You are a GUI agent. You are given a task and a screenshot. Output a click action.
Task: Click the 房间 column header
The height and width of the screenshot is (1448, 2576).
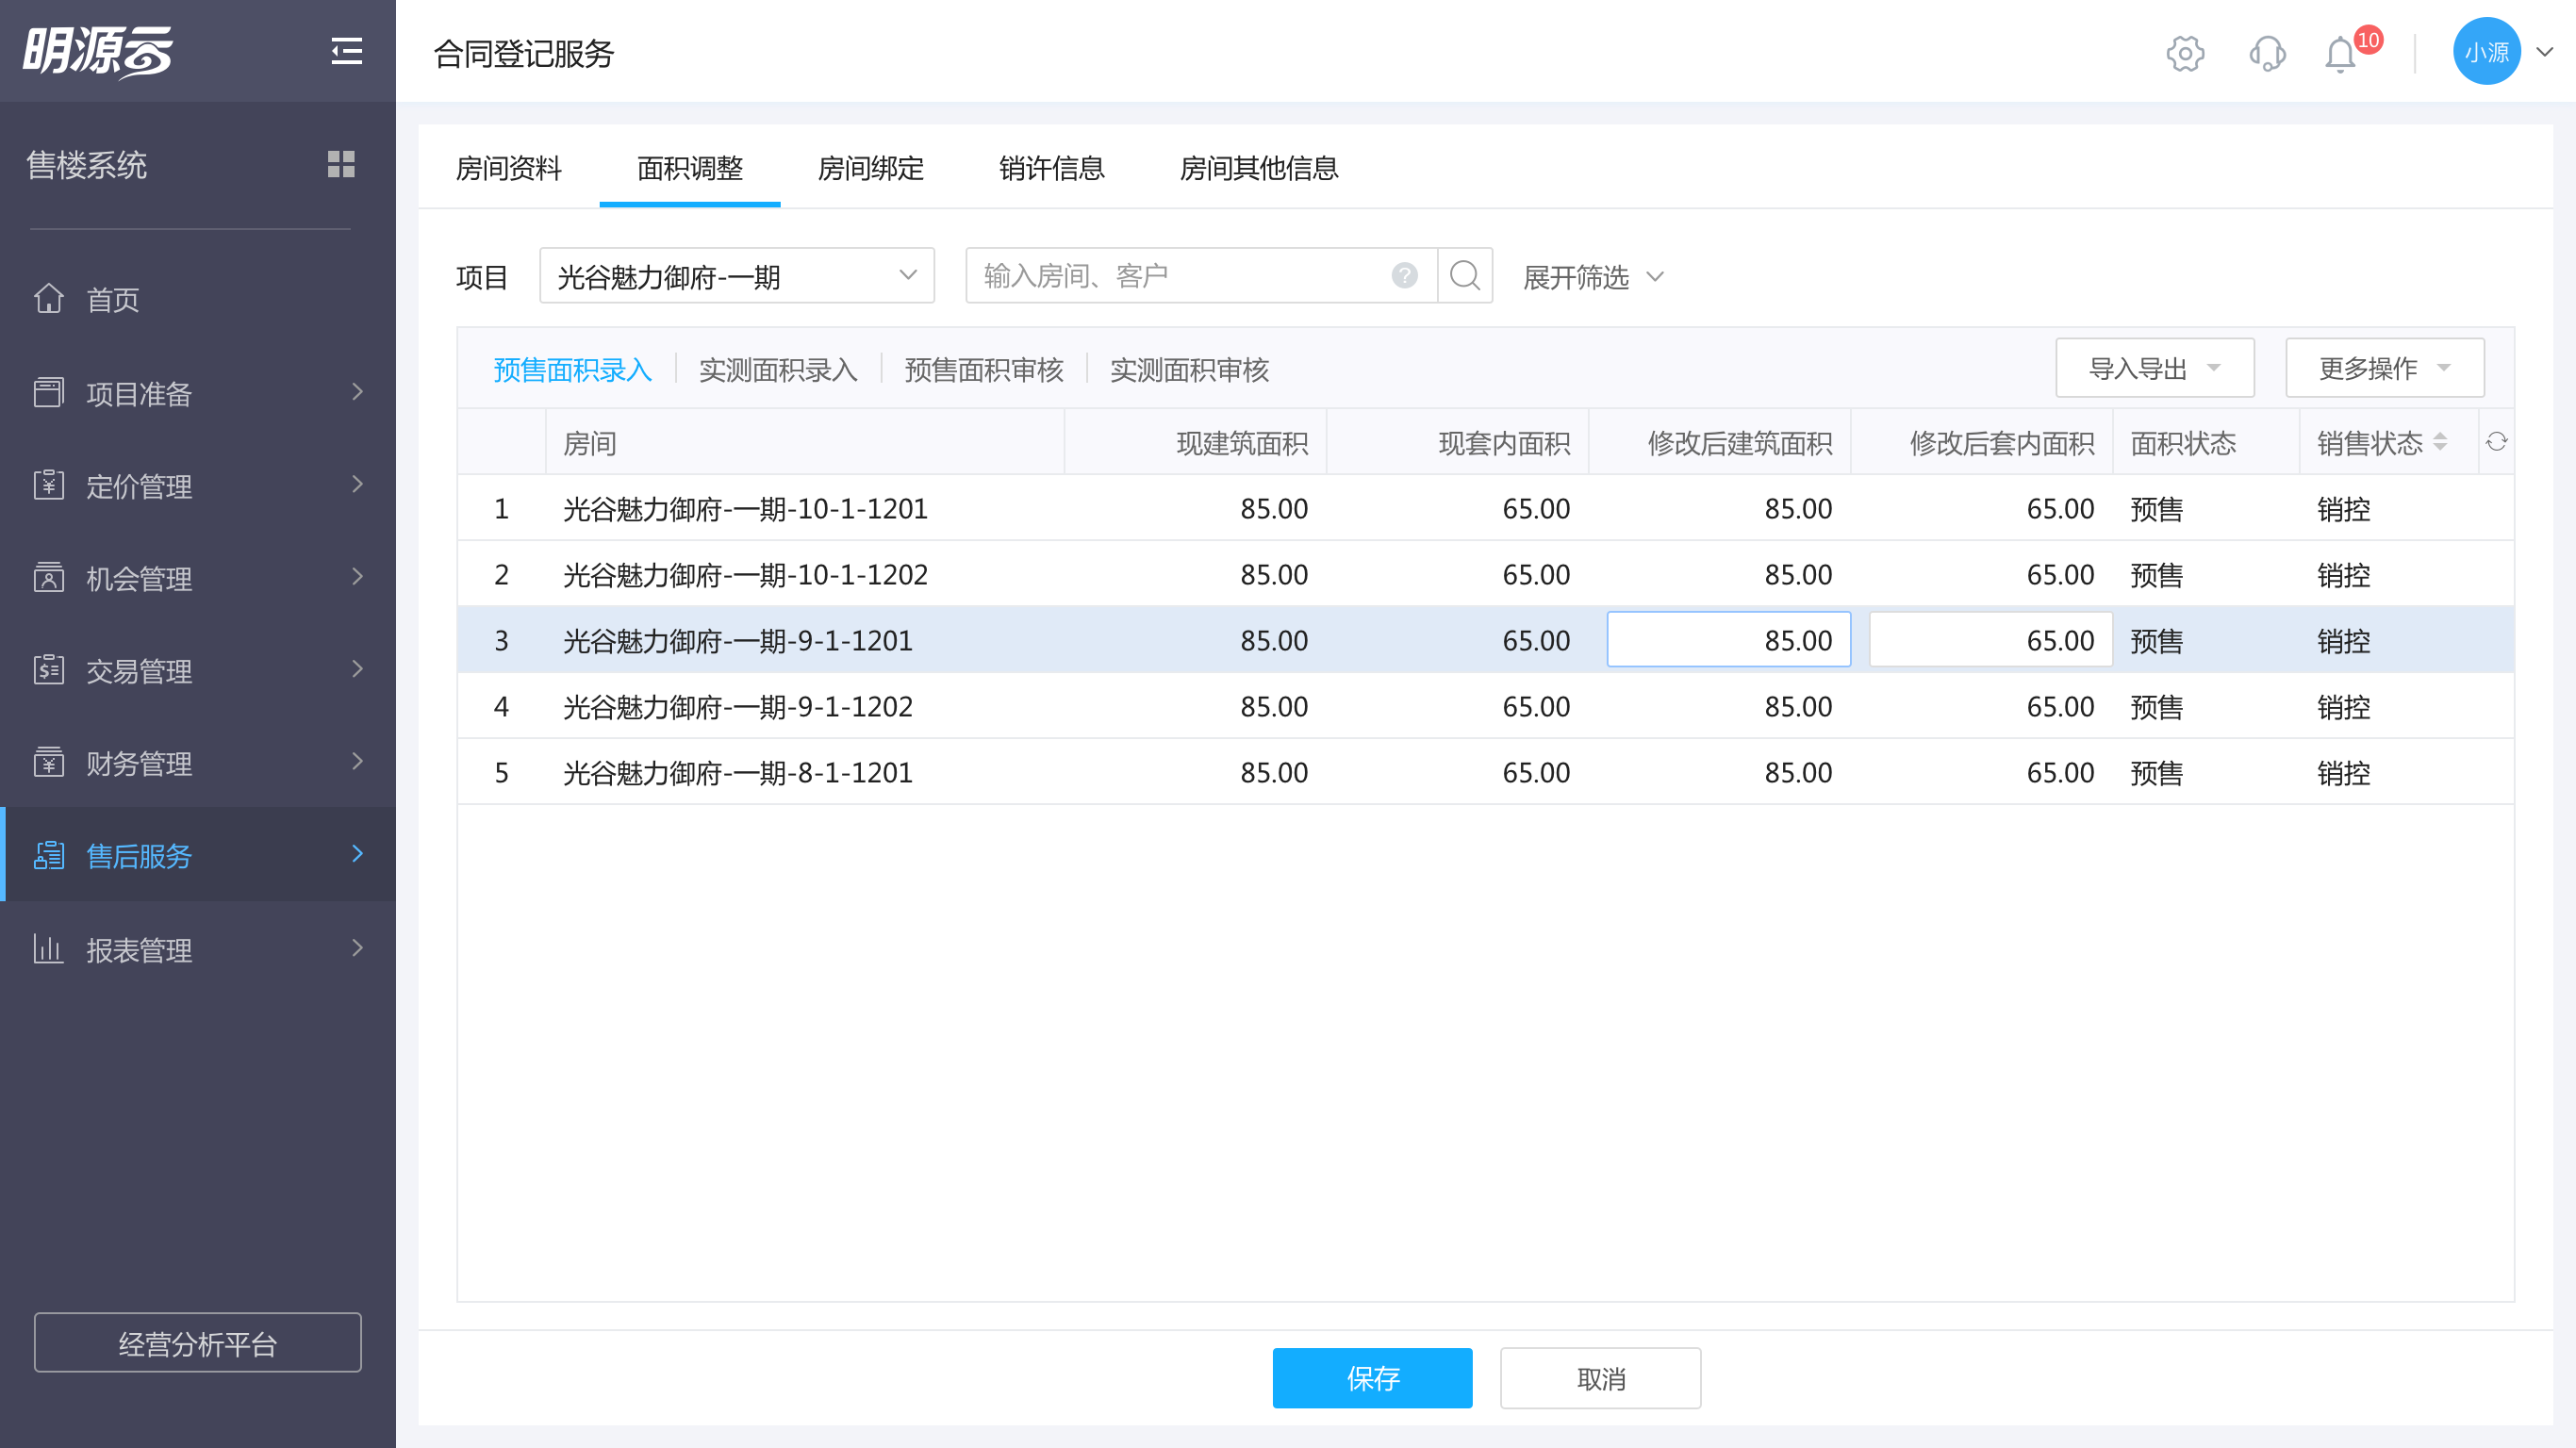(x=805, y=442)
